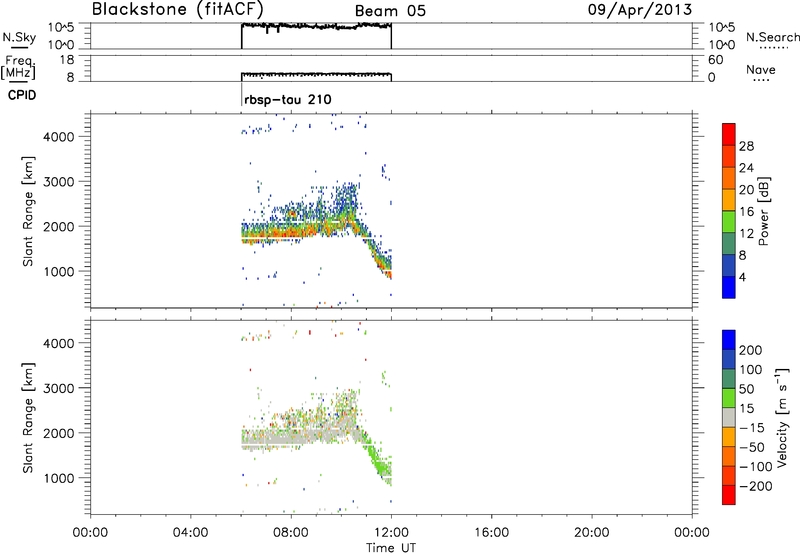Click the '18' frequency axis tick label
This screenshot has height=554, width=800.
point(67,60)
